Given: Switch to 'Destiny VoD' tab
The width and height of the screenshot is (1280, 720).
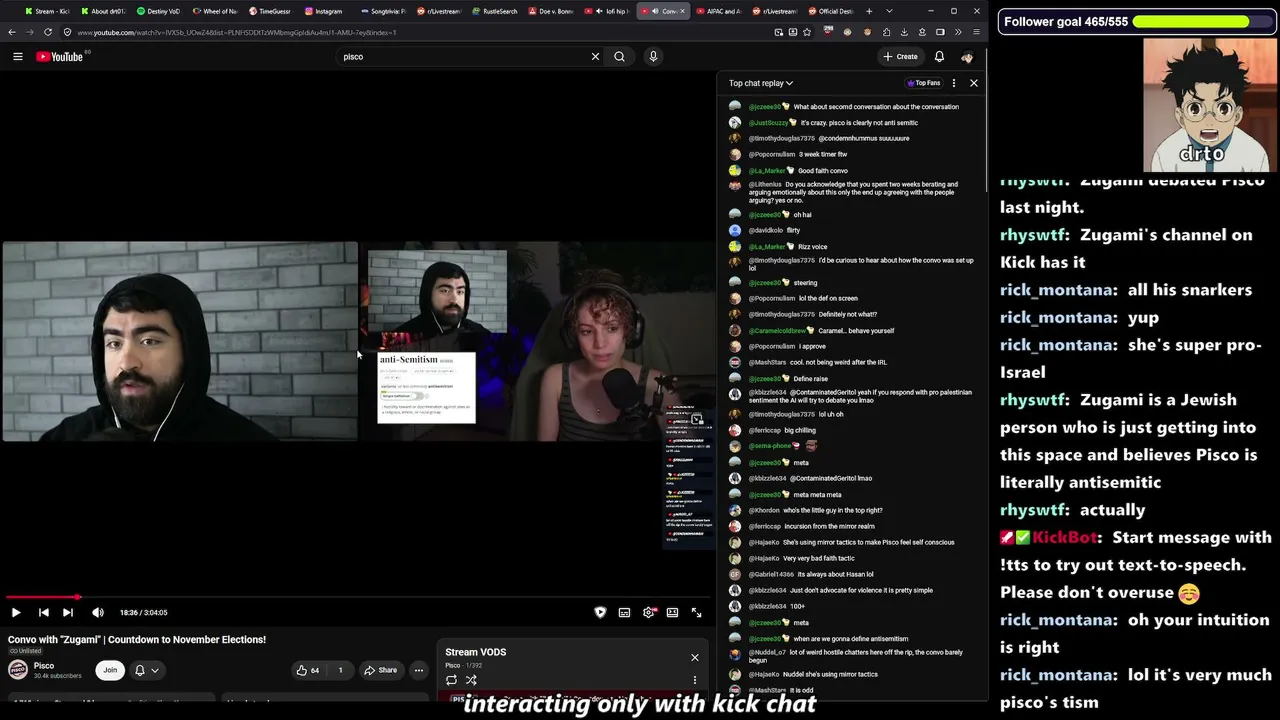Looking at the screenshot, I should [158, 11].
